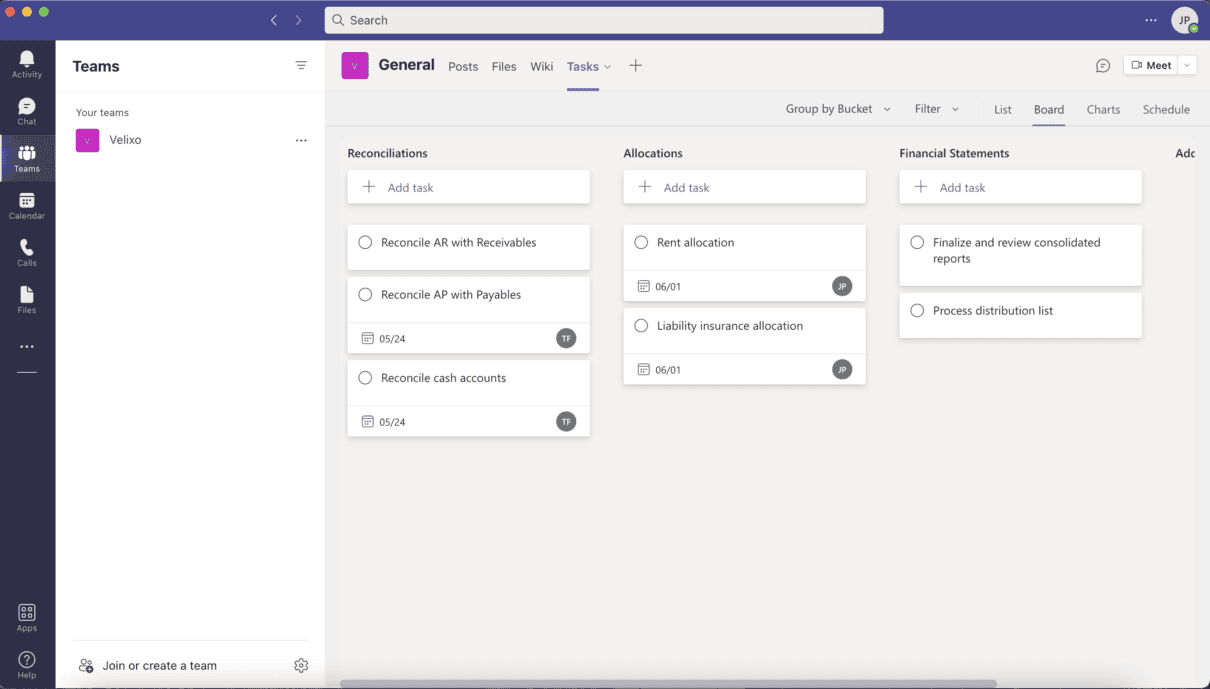Add task under Allocations bucket
Image resolution: width=1210 pixels, height=689 pixels.
pyautogui.click(x=744, y=187)
